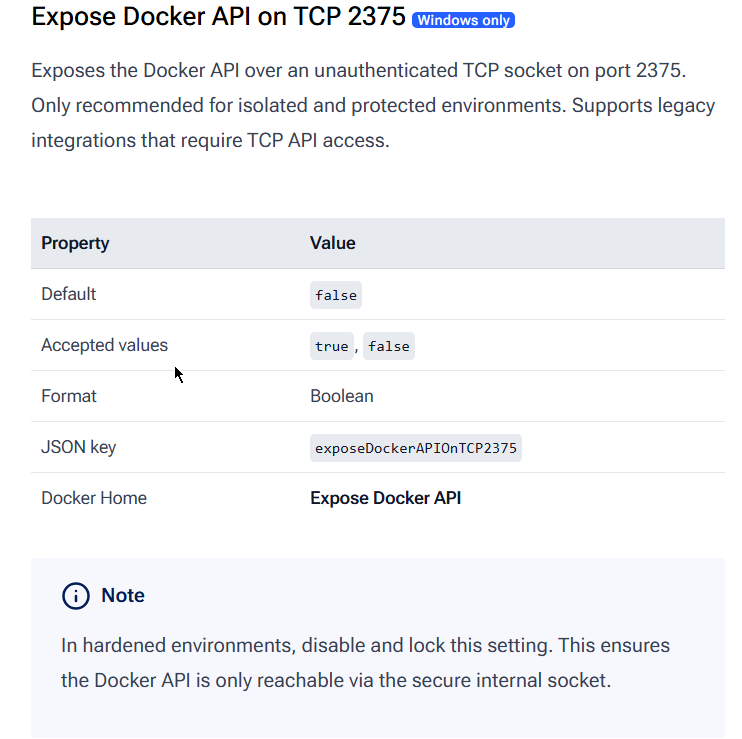742x739 pixels.
Task: Click the Accepted values row label
Action: pos(105,345)
